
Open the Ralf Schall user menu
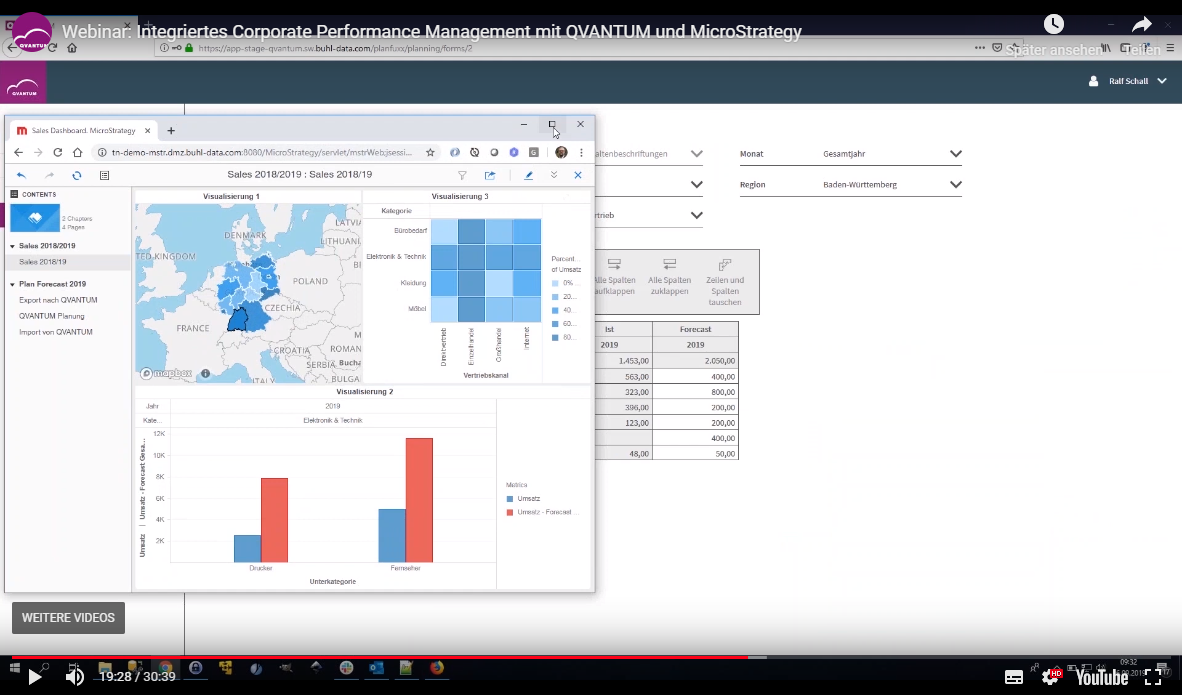(x=1128, y=81)
